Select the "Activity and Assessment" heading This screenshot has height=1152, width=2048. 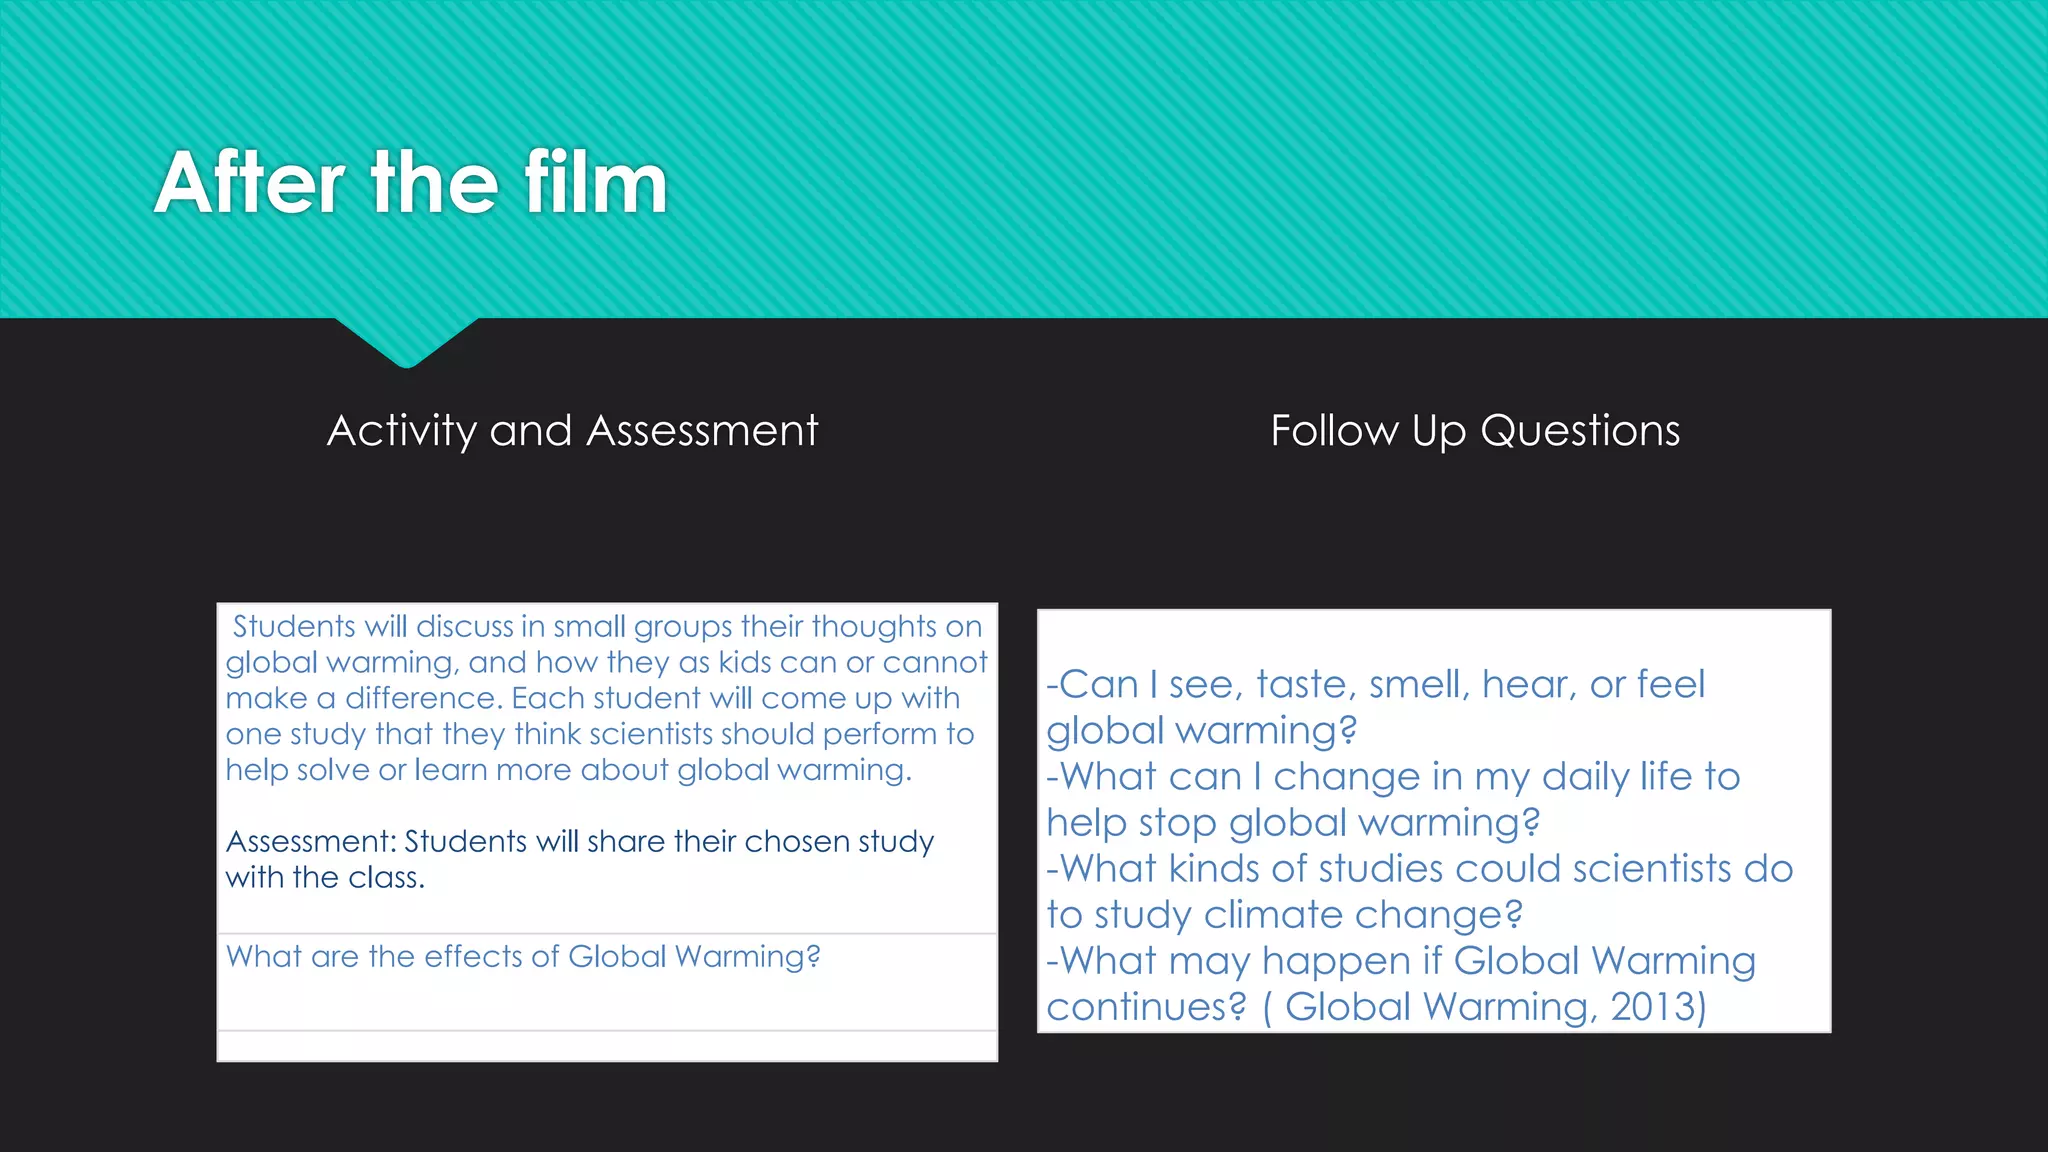pos(572,431)
